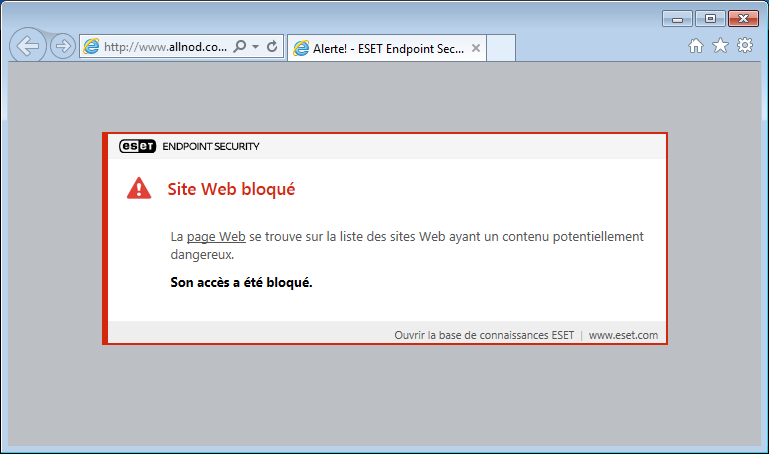Click the search magnifier in address bar
The width and height of the screenshot is (769, 454).
240,47
